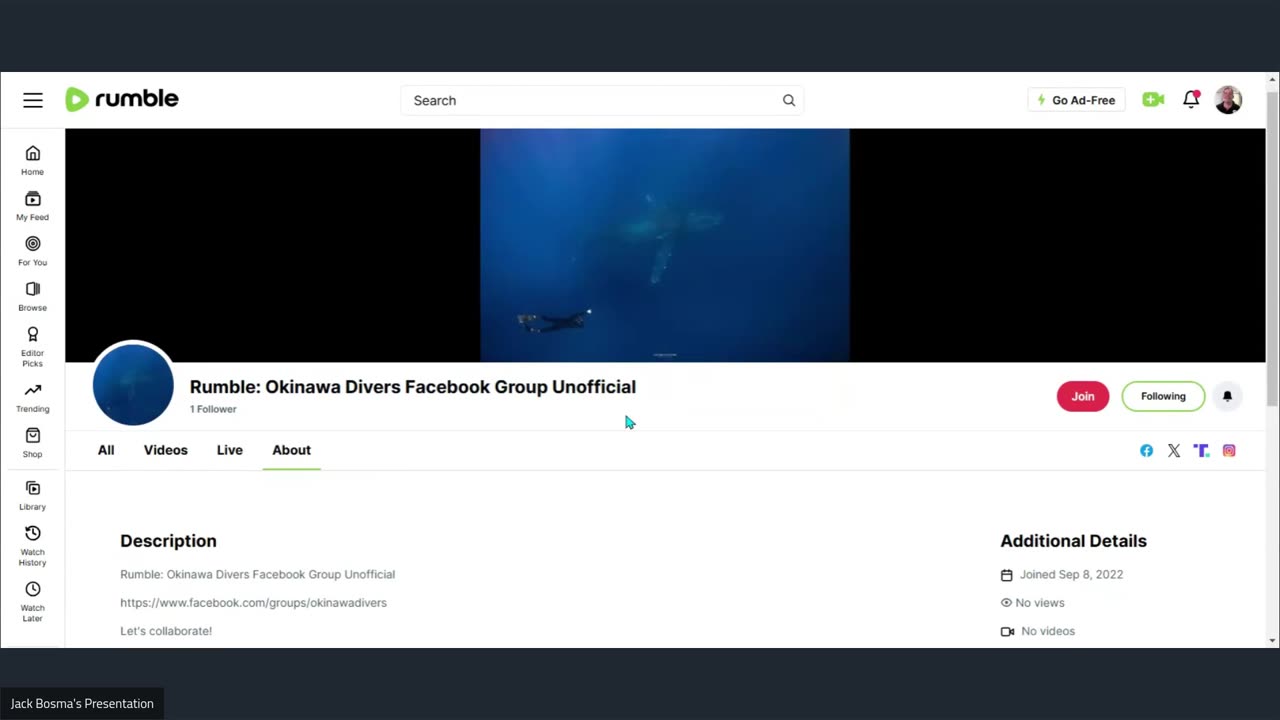Click the Let's collaborate! text

click(166, 631)
